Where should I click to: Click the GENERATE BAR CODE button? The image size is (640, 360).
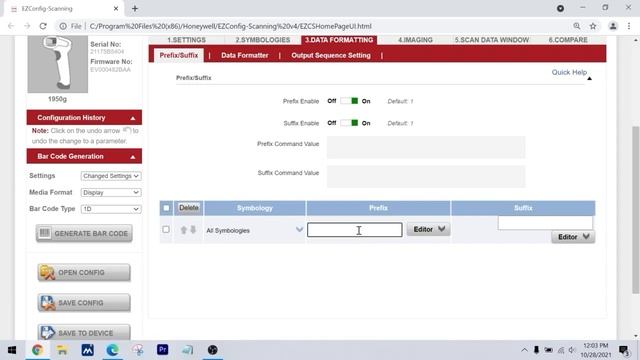click(x=84, y=233)
